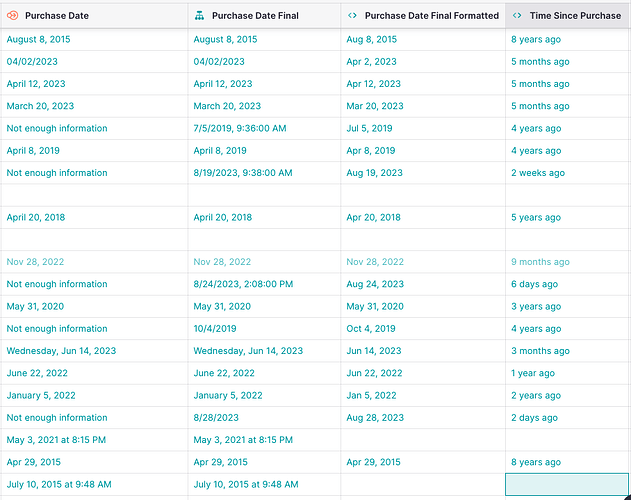
Task: Select the 'May 31, 2020' formatted cell
Action: coord(423,306)
